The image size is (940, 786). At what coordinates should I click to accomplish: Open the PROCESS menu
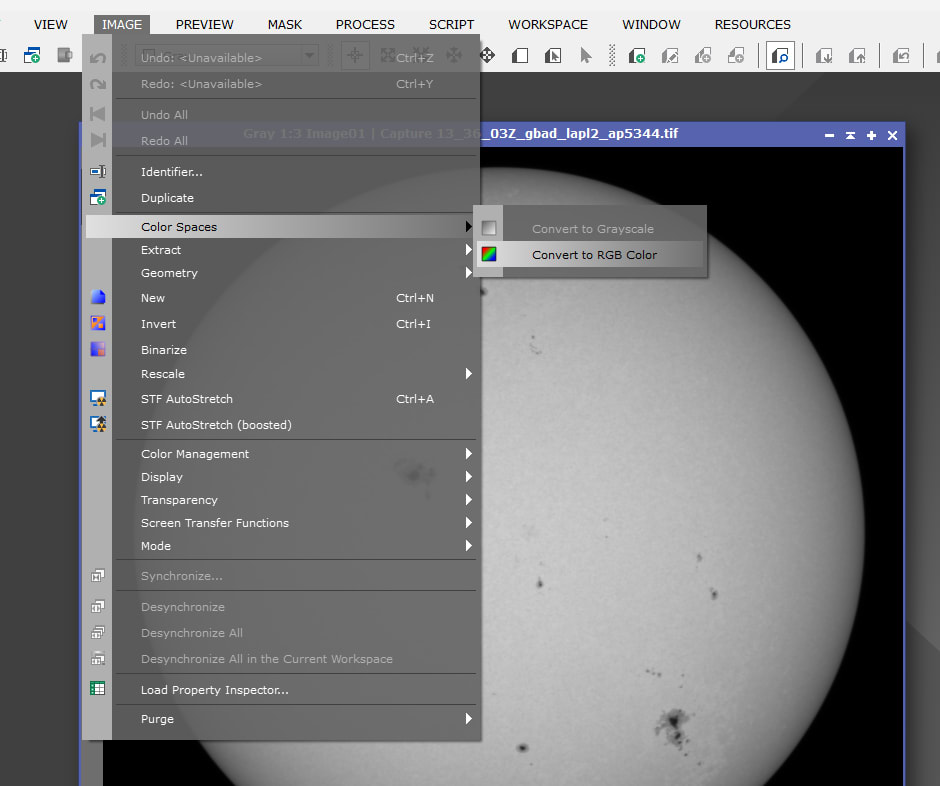point(365,25)
